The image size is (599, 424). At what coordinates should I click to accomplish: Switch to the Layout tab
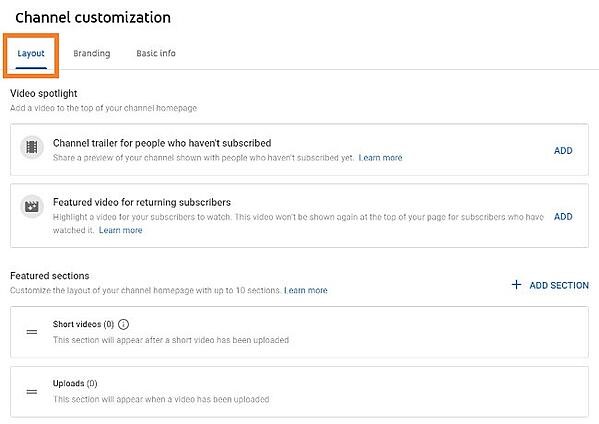pos(31,54)
